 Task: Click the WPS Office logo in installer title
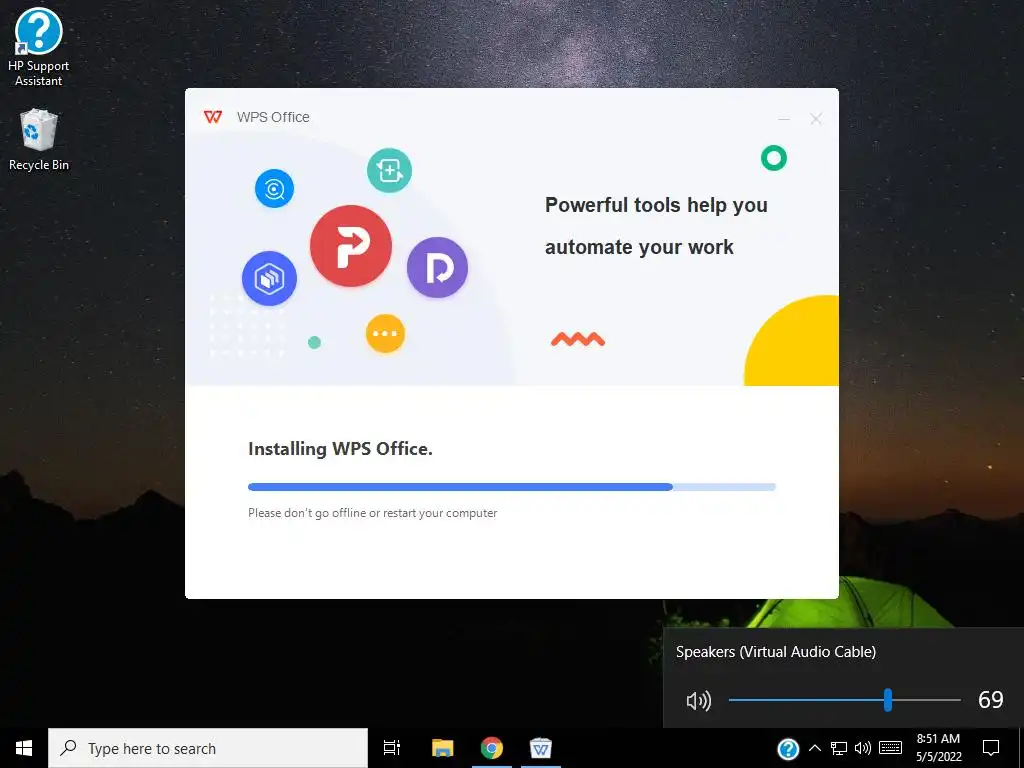point(213,117)
